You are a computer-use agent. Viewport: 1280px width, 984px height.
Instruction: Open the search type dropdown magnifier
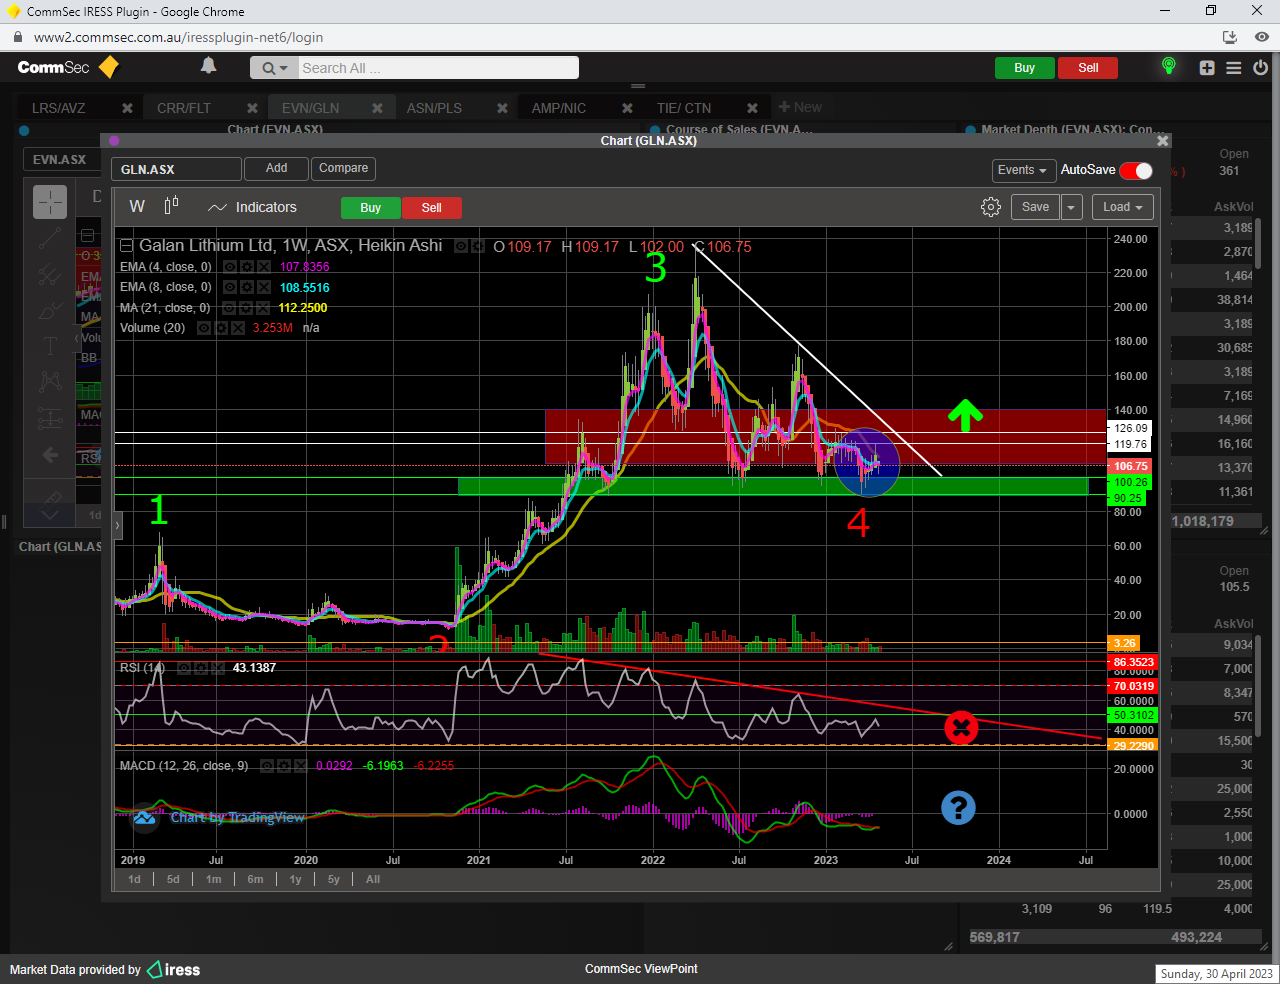(273, 68)
